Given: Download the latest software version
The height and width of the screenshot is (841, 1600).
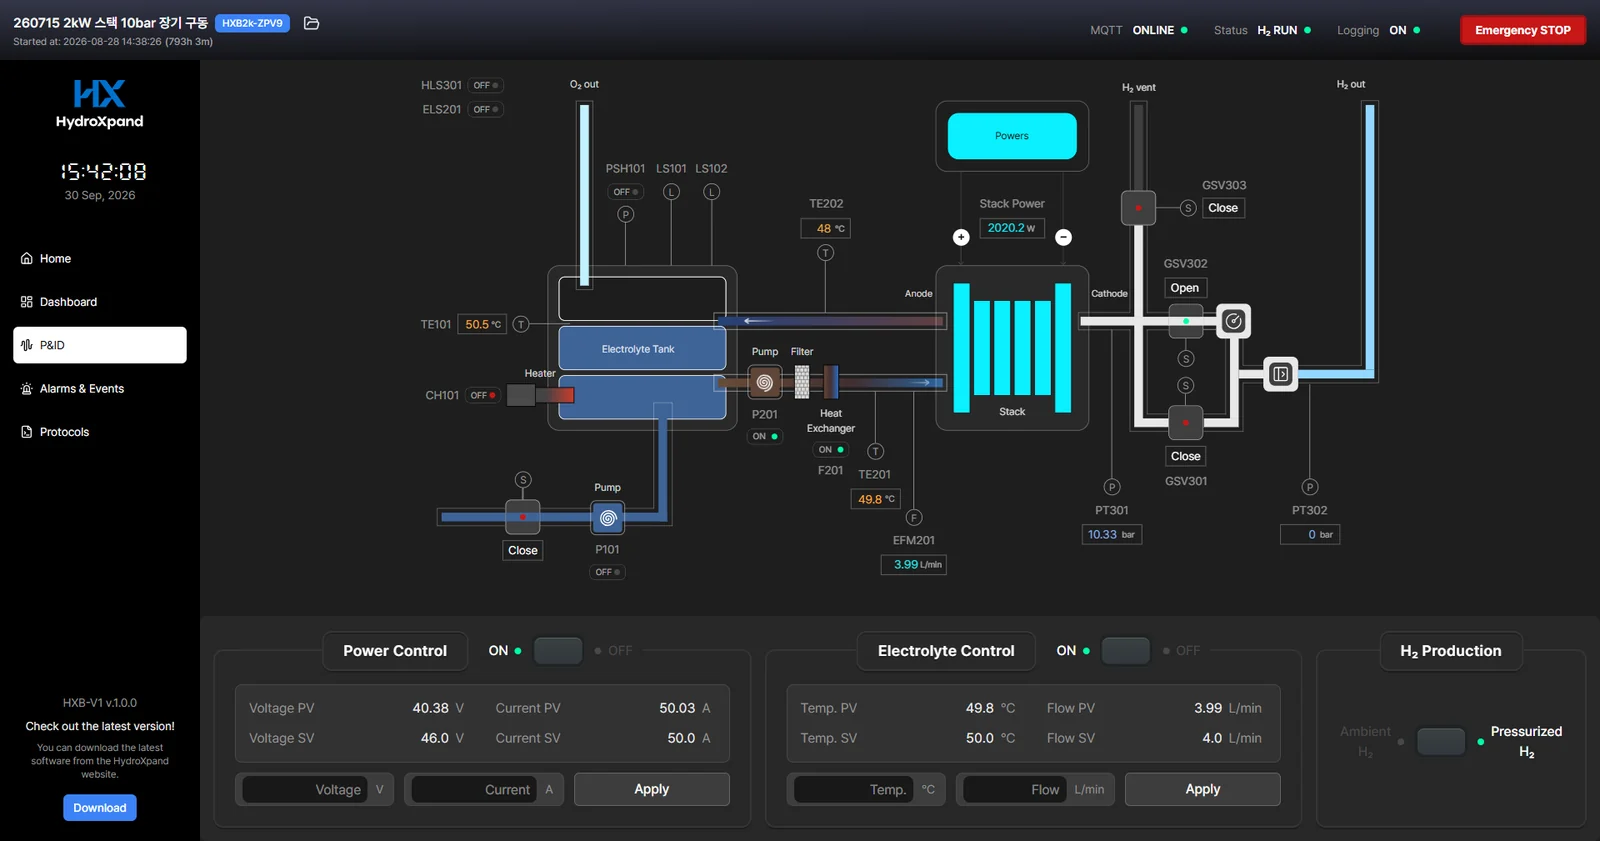Looking at the screenshot, I should click(100, 808).
